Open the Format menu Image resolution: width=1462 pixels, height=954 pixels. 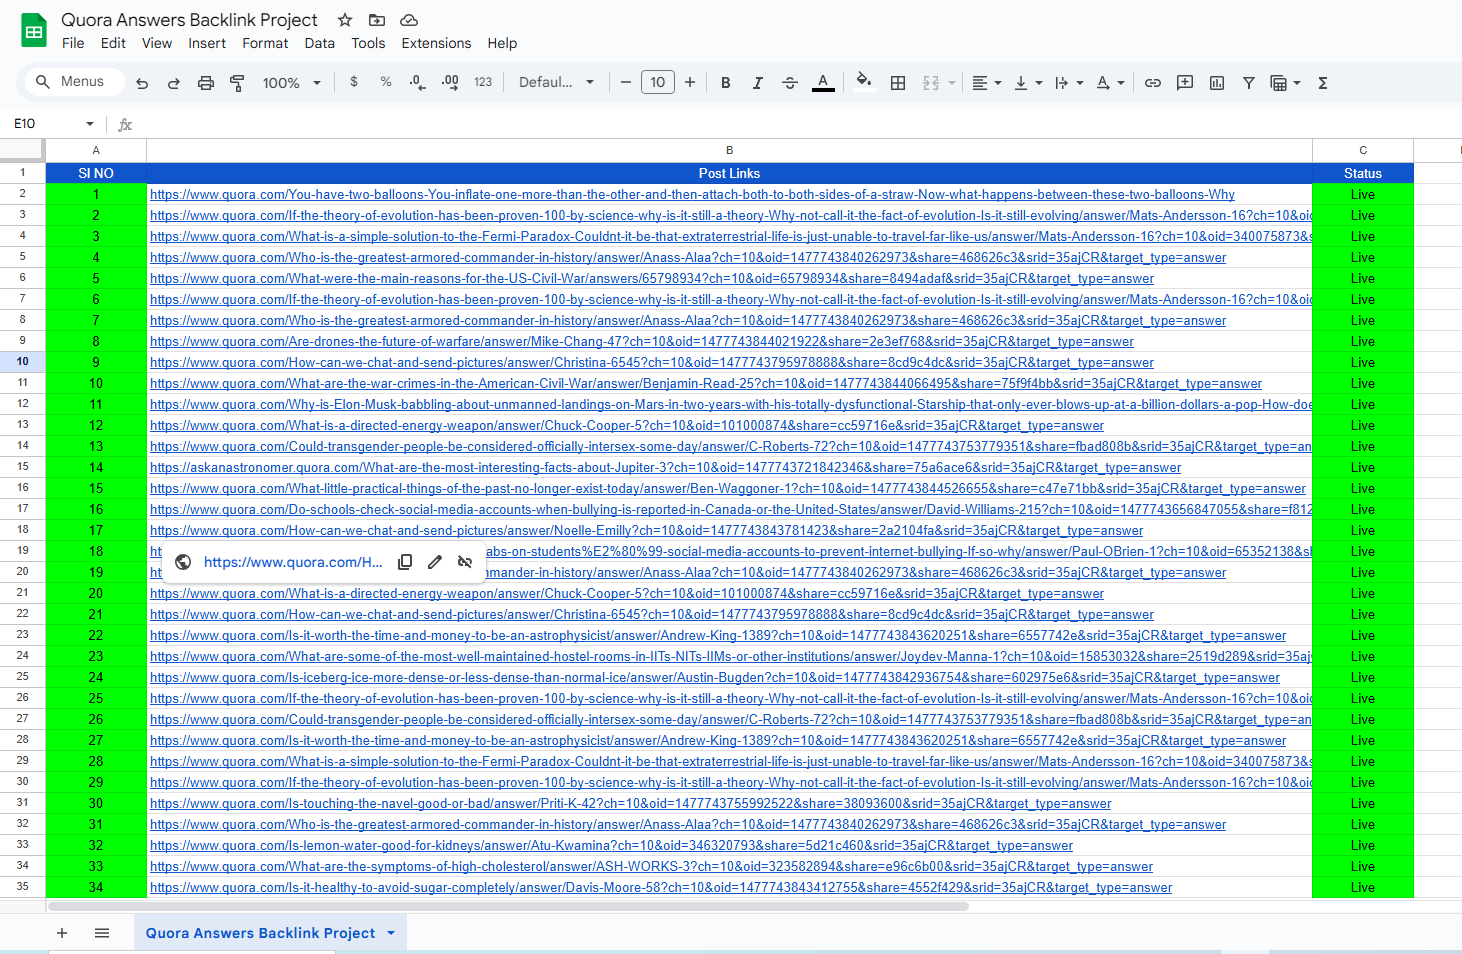click(x=265, y=43)
